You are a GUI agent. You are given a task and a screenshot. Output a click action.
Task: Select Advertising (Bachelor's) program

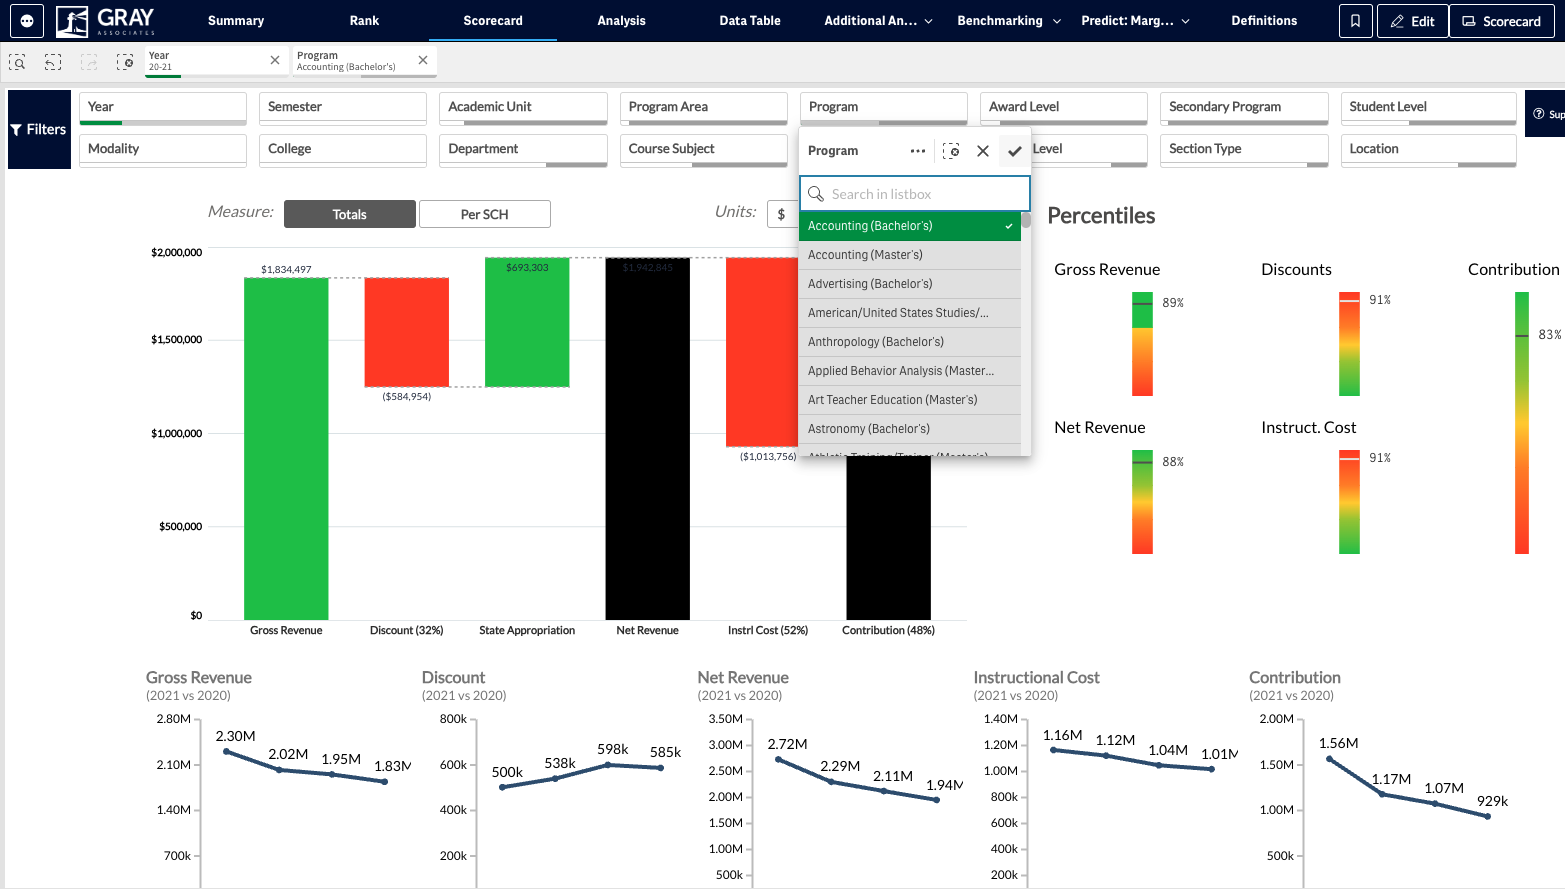(x=910, y=284)
